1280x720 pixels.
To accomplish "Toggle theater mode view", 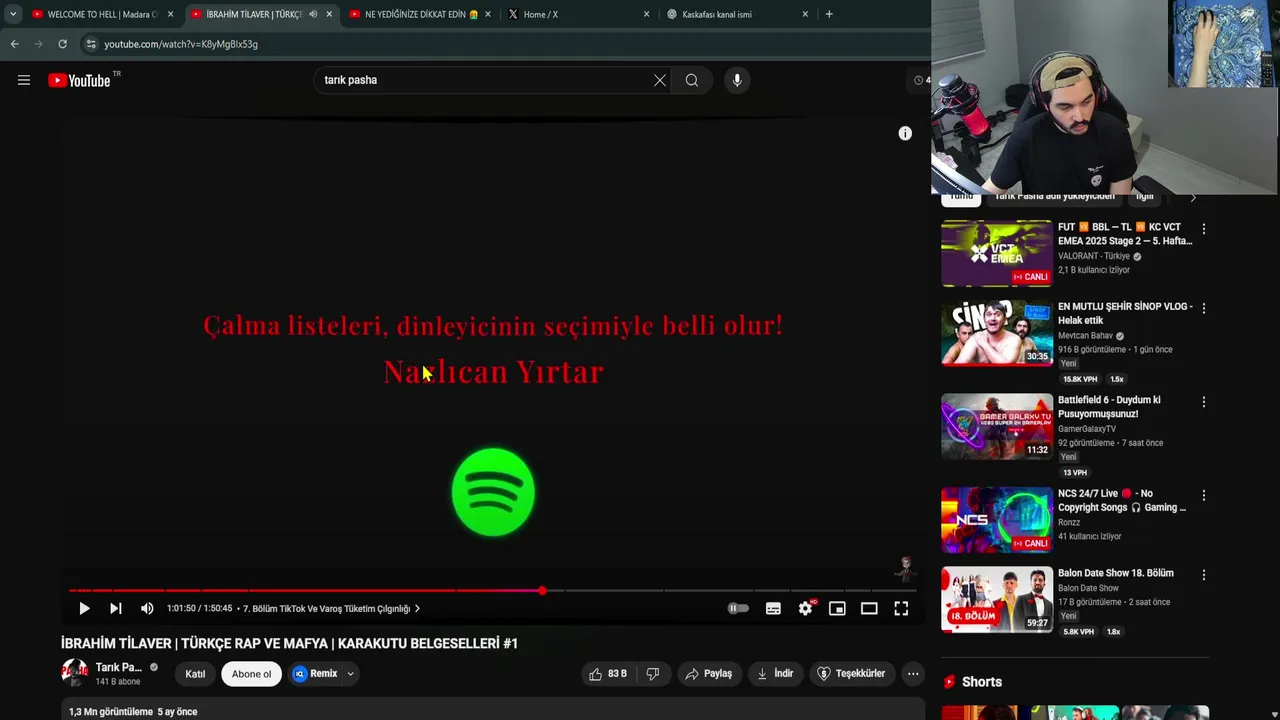I will [869, 608].
